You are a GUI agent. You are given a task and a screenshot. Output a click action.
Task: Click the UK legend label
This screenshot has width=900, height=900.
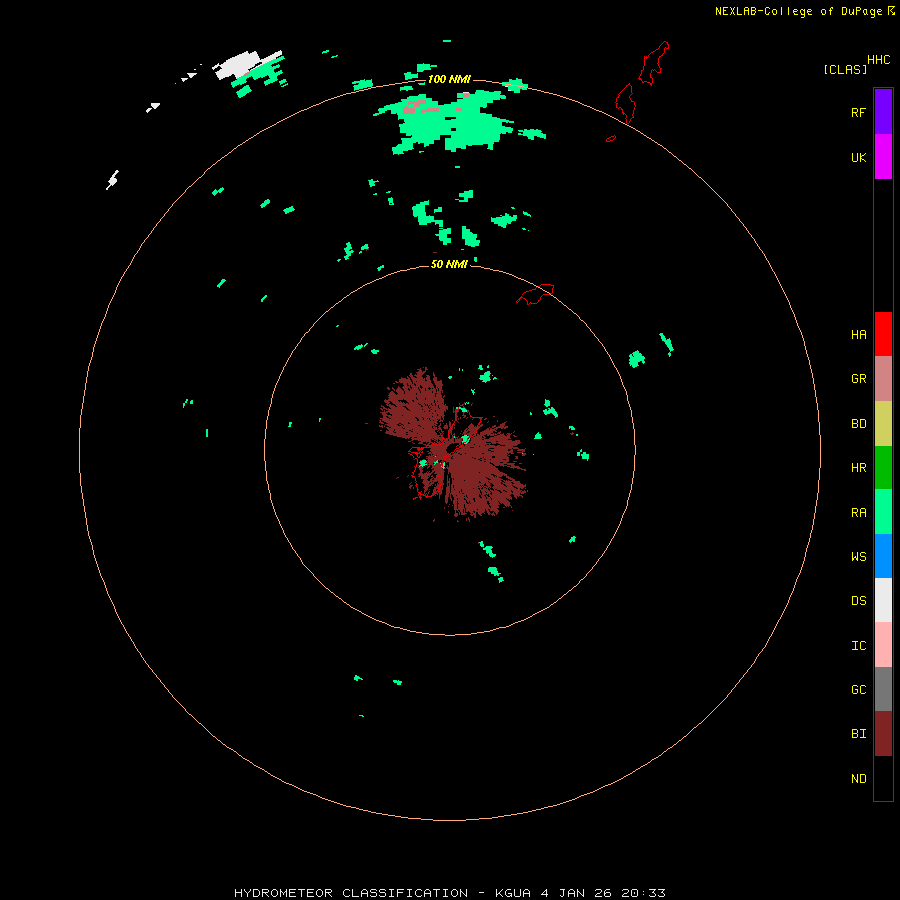(x=858, y=158)
